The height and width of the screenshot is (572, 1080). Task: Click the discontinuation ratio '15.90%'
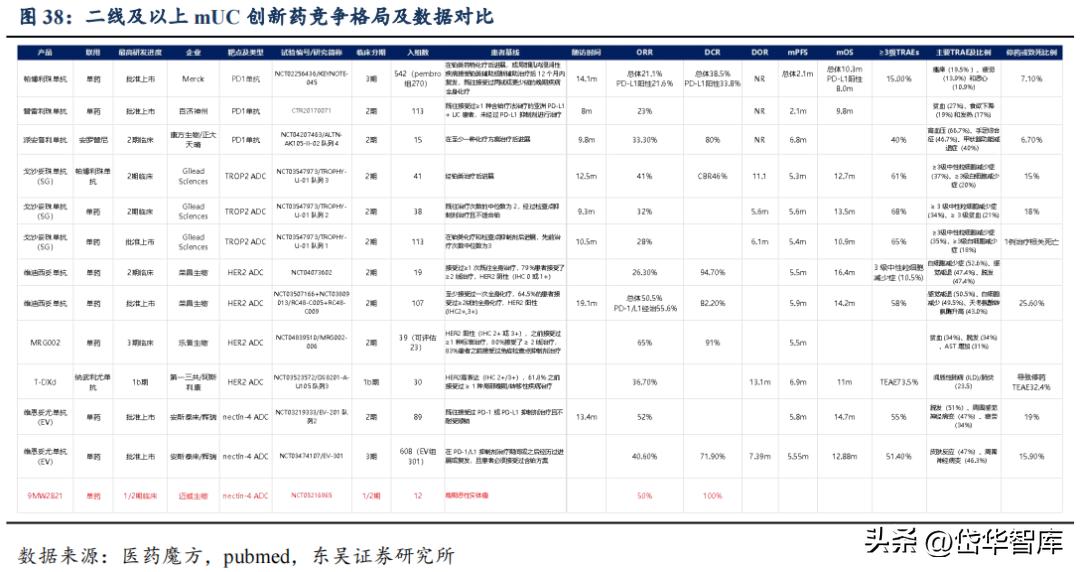tap(1031, 456)
